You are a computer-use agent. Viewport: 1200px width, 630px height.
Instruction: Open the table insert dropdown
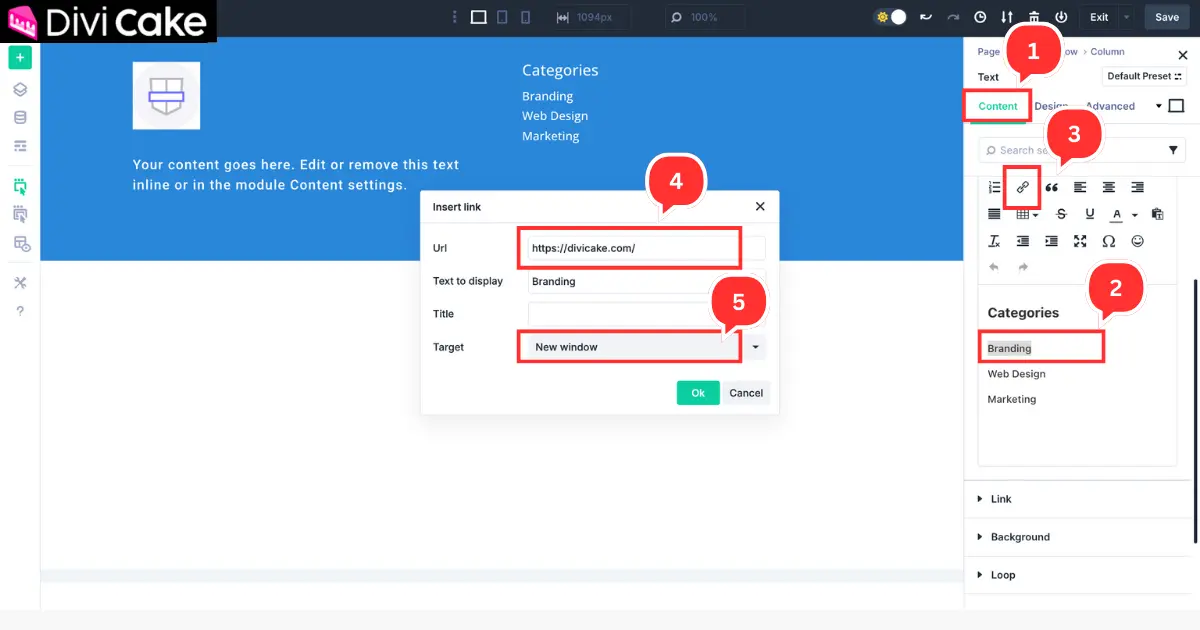point(1027,214)
